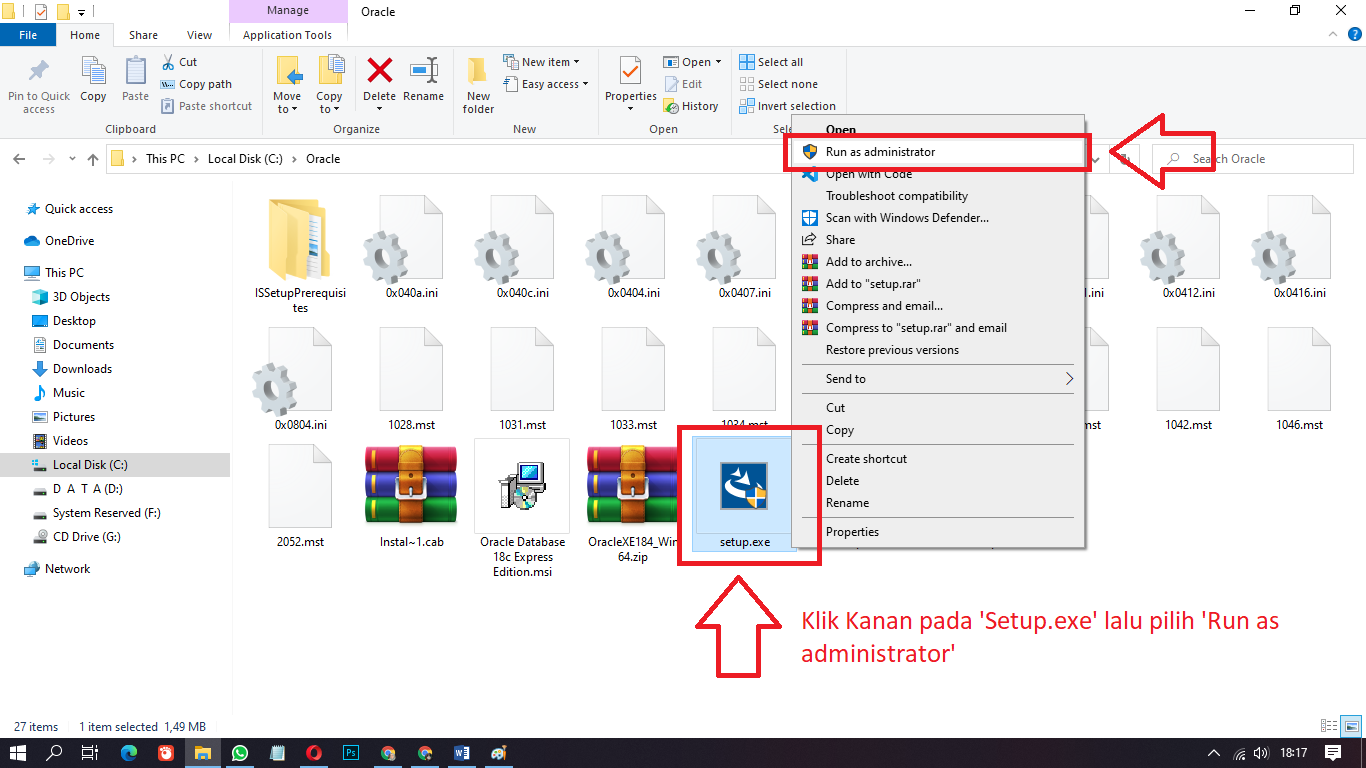
Task: Open Photoshop from the taskbar
Action: (x=351, y=753)
